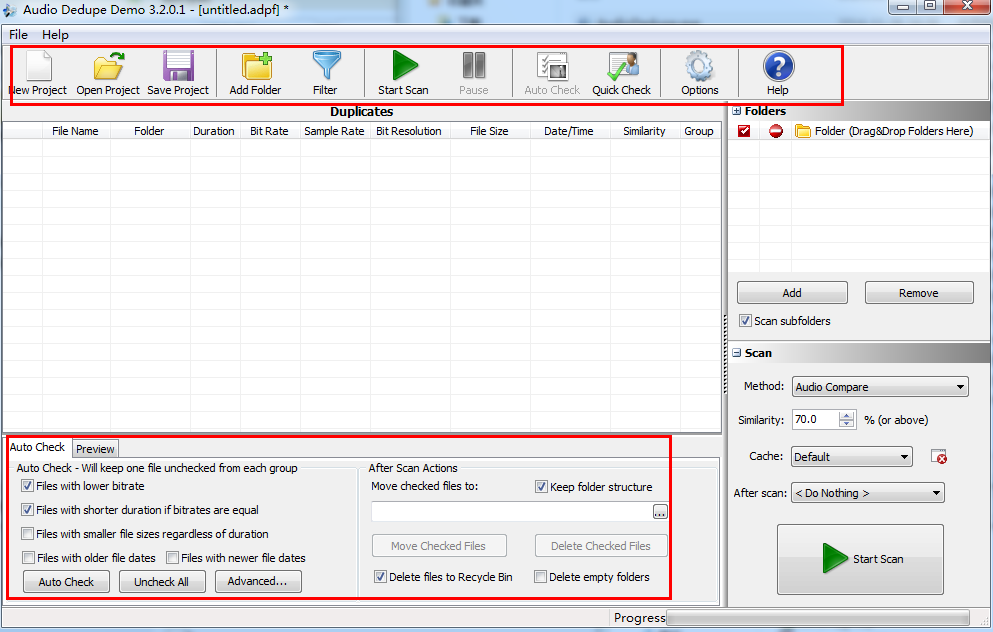Screen dimensions: 993x632
Task: Click the Save Project floppy icon
Action: click(x=178, y=66)
